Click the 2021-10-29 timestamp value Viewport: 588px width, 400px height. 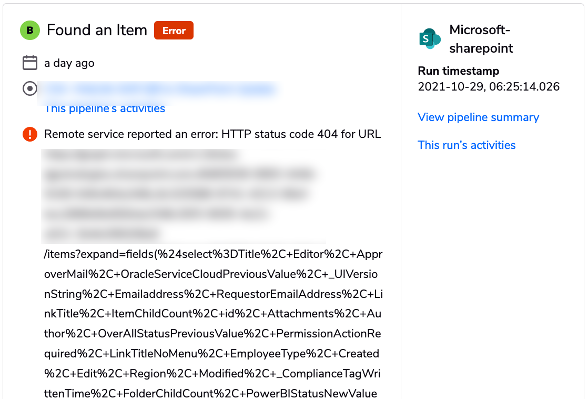(x=489, y=87)
